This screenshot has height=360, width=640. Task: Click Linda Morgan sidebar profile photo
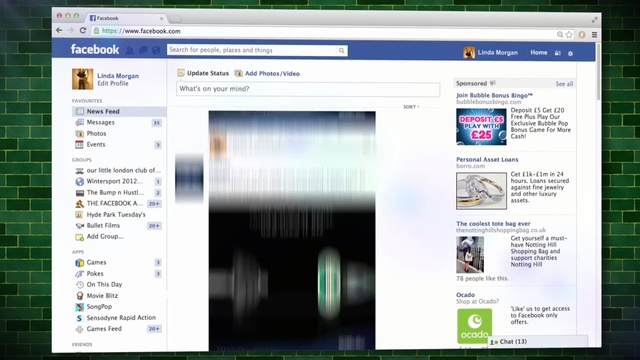(x=83, y=79)
